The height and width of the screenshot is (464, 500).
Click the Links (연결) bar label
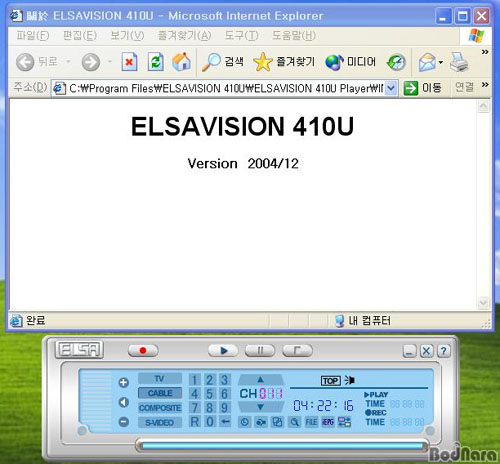(465, 87)
